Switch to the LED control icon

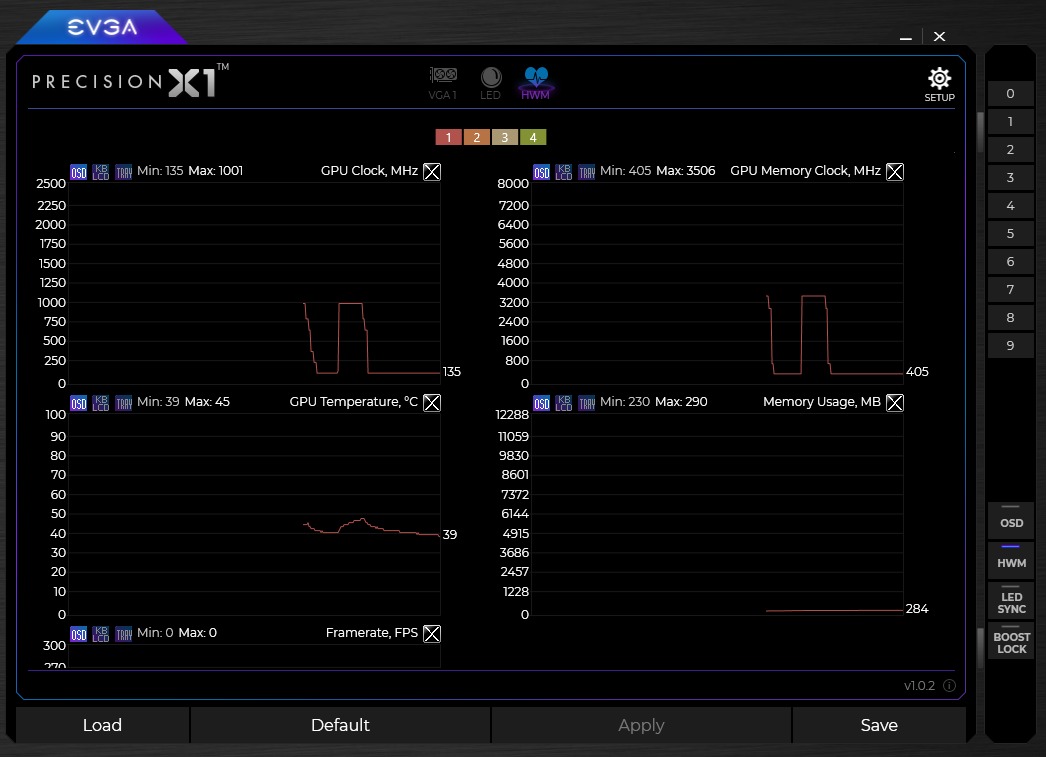coord(490,81)
